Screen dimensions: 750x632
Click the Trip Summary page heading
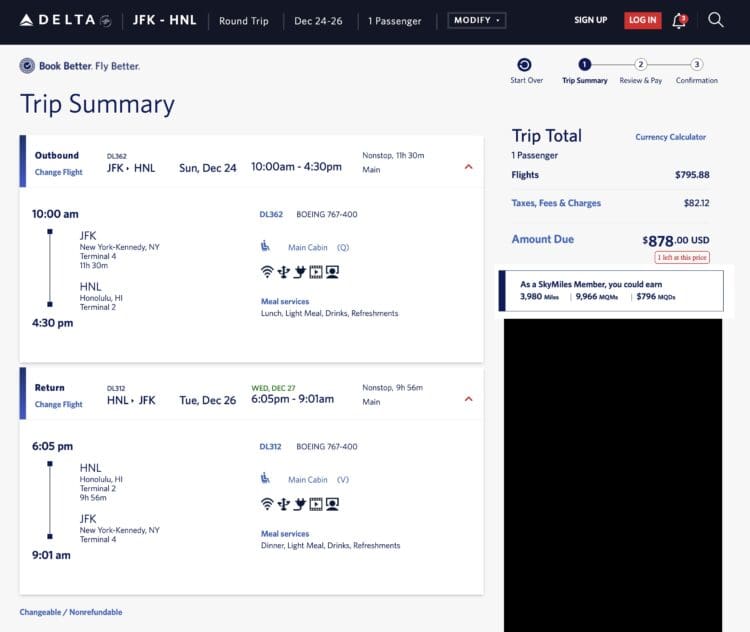(98, 104)
